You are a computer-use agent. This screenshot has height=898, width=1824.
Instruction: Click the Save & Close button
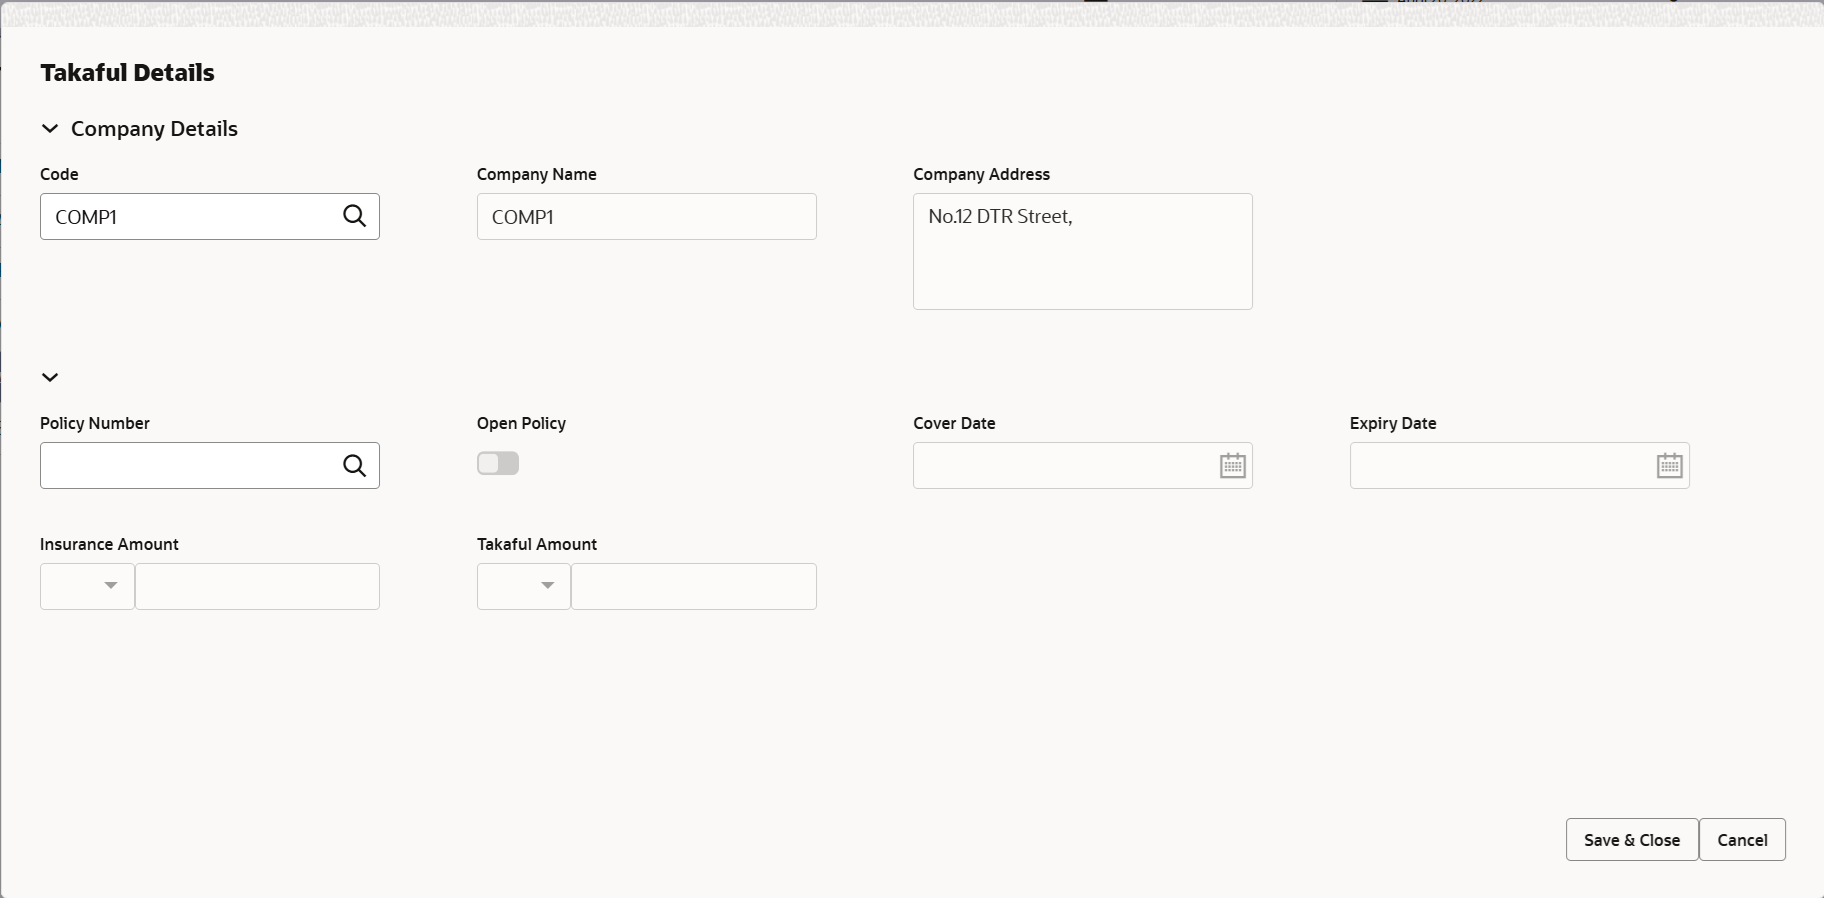tap(1632, 840)
